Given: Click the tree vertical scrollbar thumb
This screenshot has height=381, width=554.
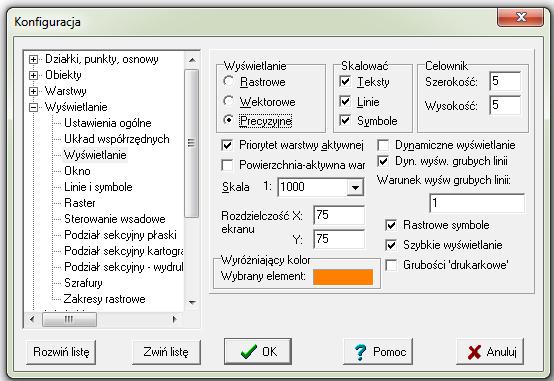Looking at the screenshot, I should pos(192,143).
